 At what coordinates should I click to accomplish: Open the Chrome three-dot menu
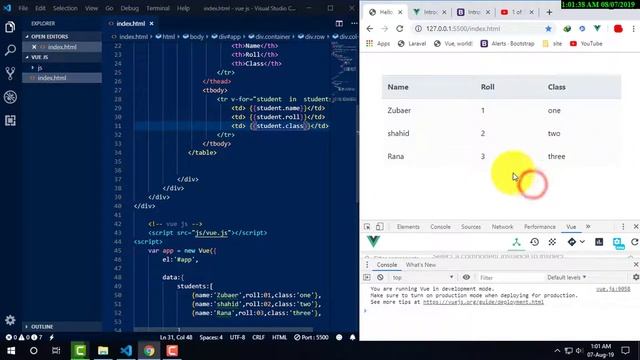click(x=633, y=29)
